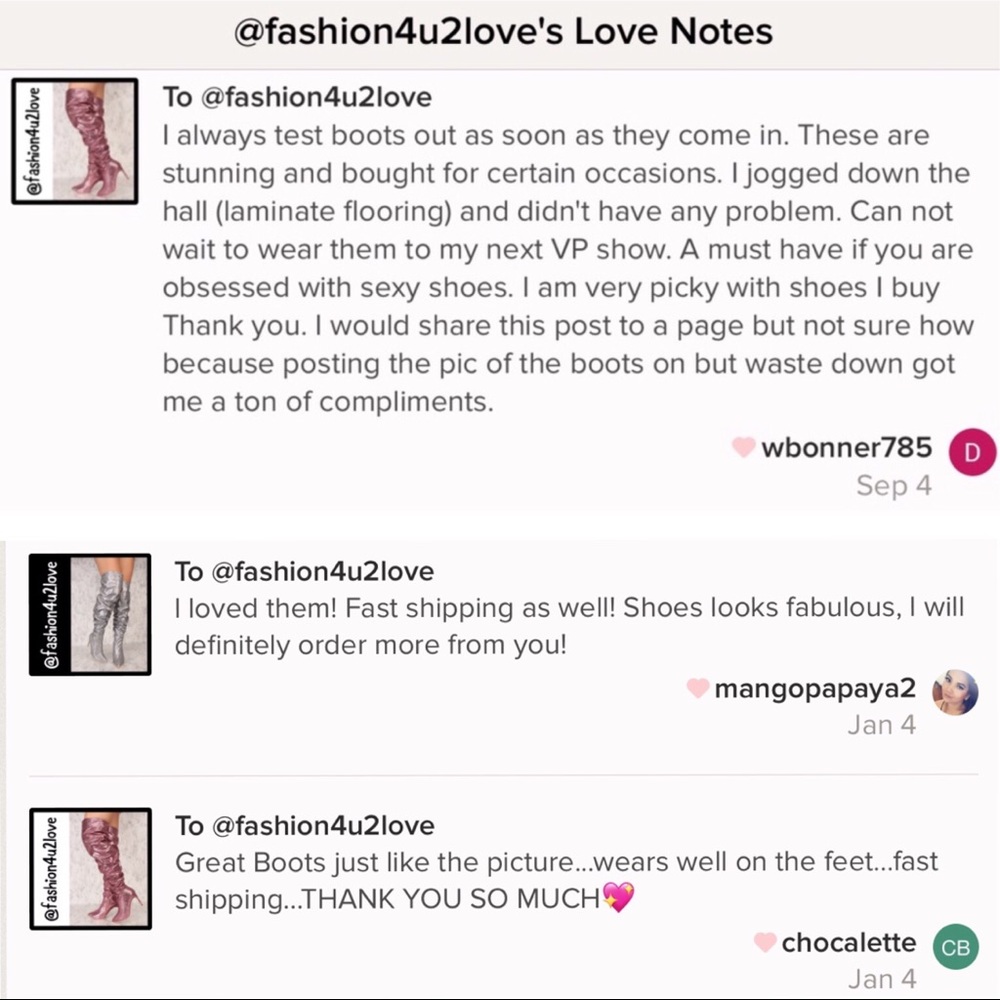1000x1000 pixels.
Task: Click the Jan 4 date under mangopapaya2
Action: point(881,725)
